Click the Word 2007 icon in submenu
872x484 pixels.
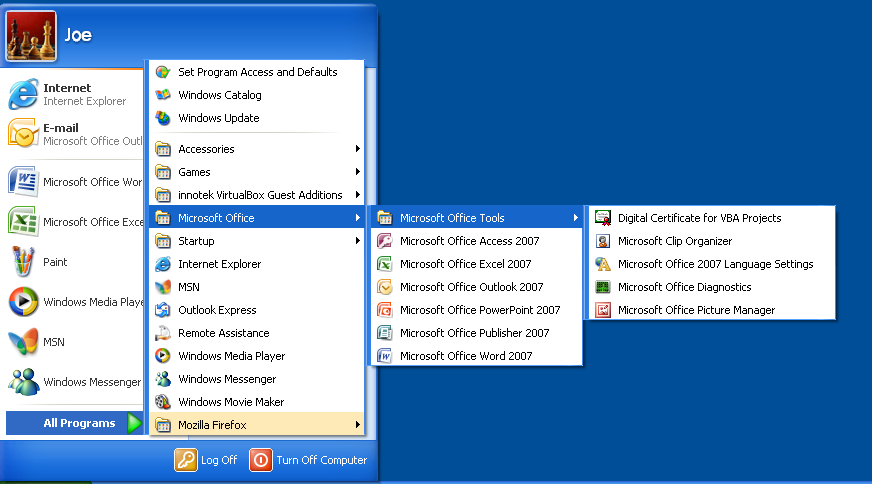(385, 355)
